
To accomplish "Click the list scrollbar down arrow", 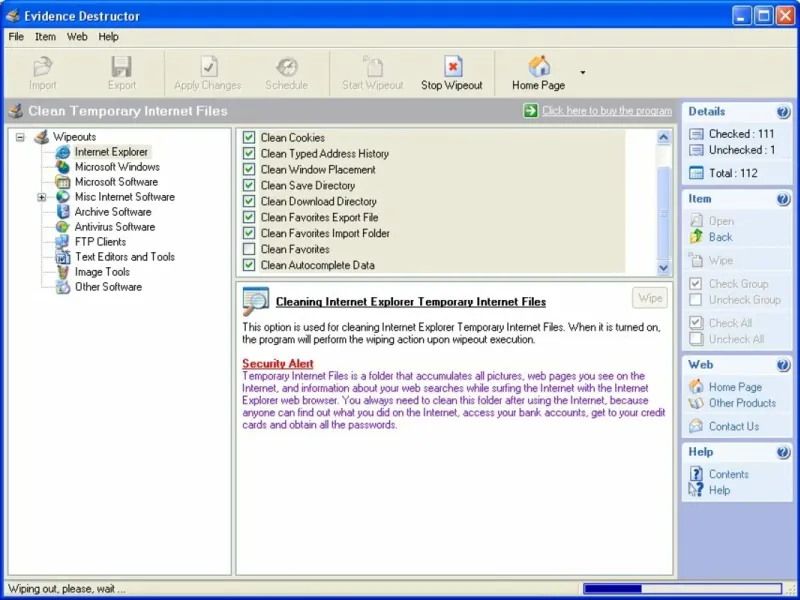I will coord(663,267).
